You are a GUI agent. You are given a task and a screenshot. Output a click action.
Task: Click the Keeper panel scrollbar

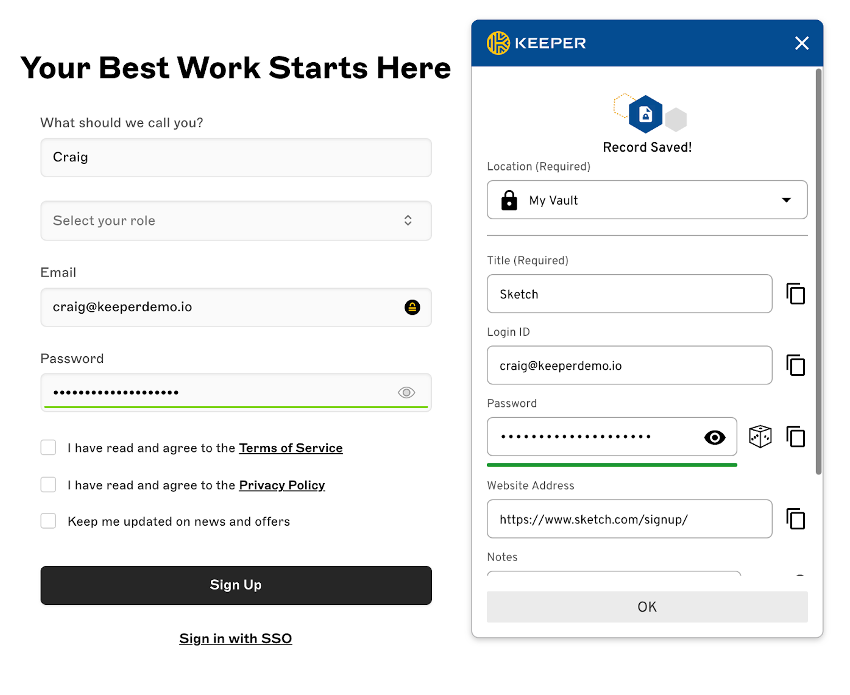[x=819, y=270]
